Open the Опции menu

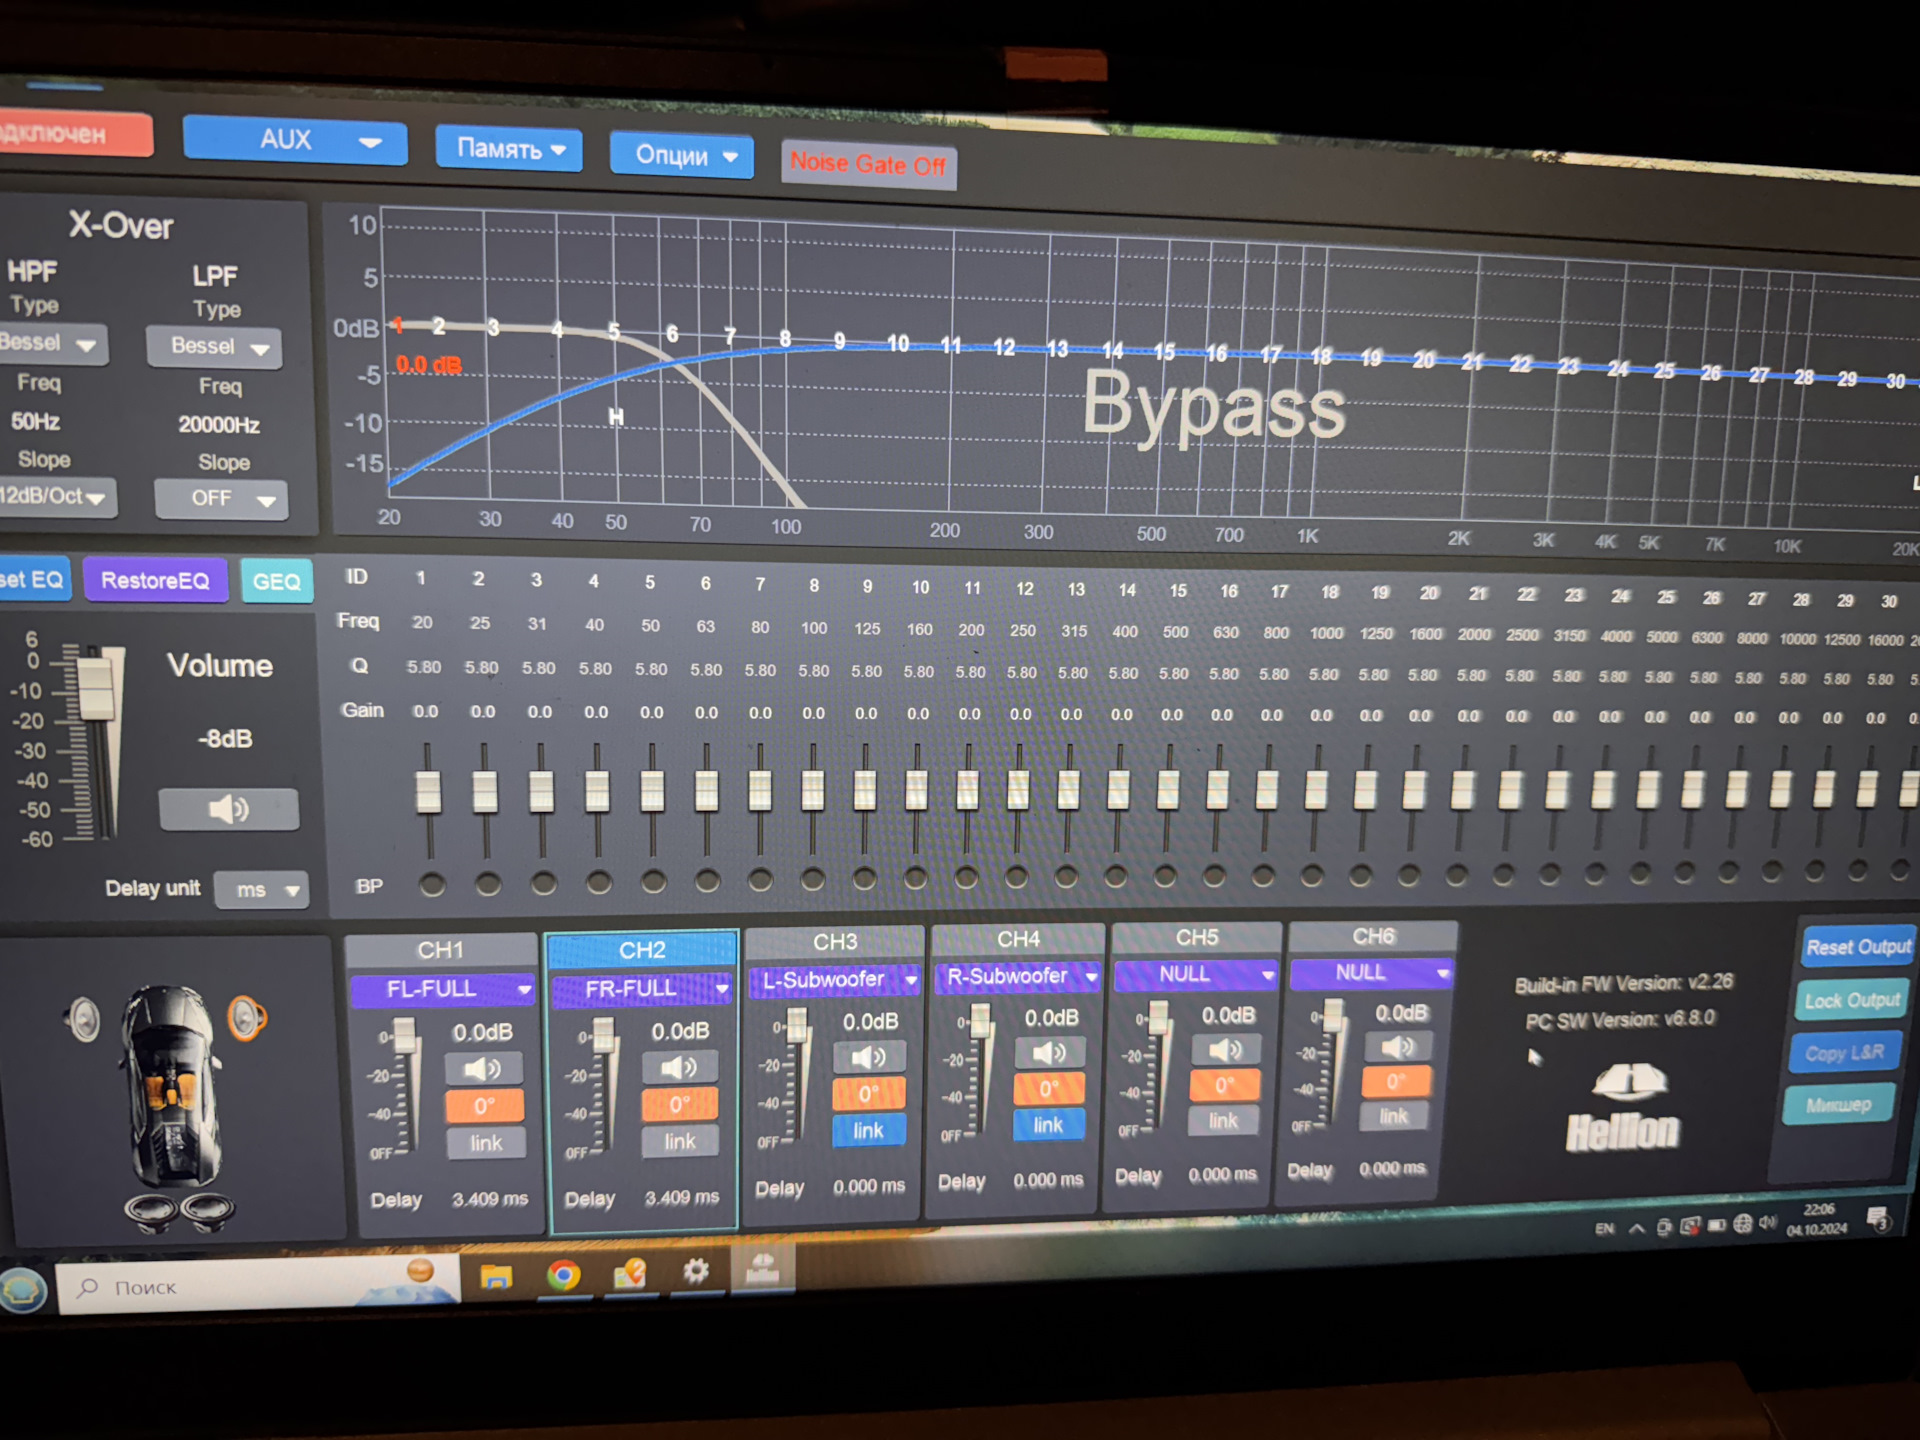click(x=682, y=156)
